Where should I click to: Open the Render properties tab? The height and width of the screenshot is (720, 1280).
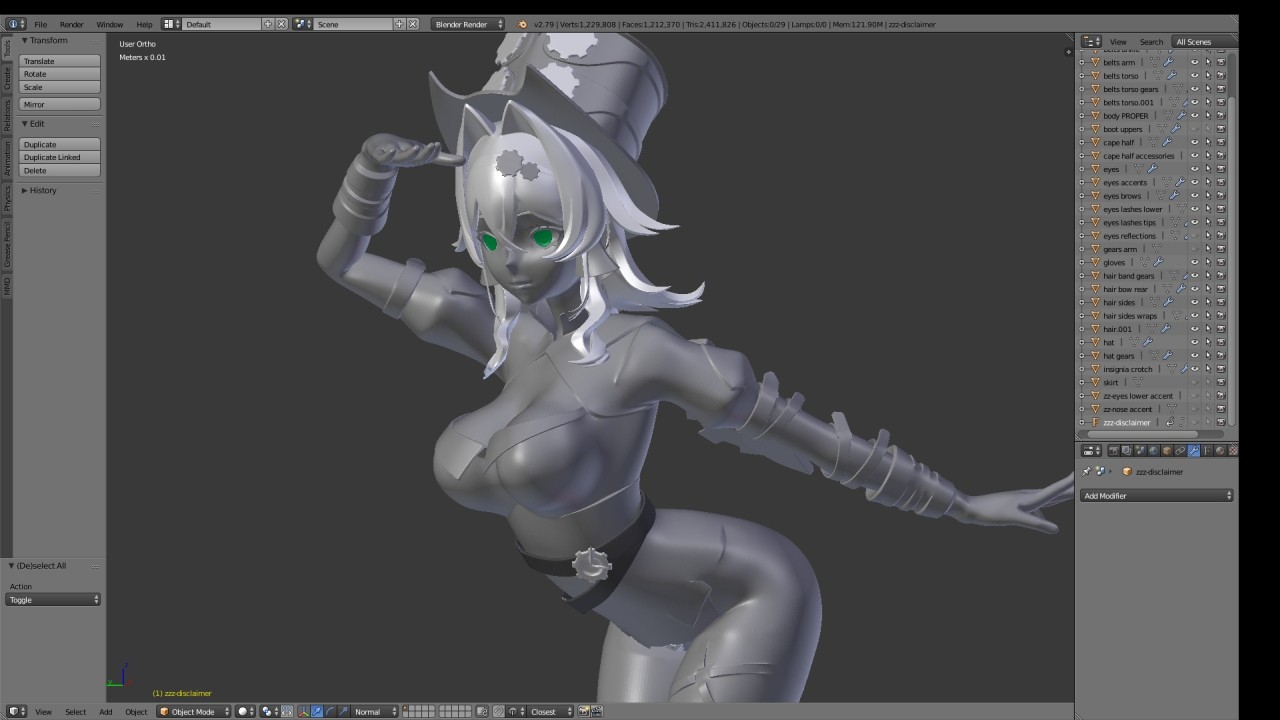coord(1113,451)
